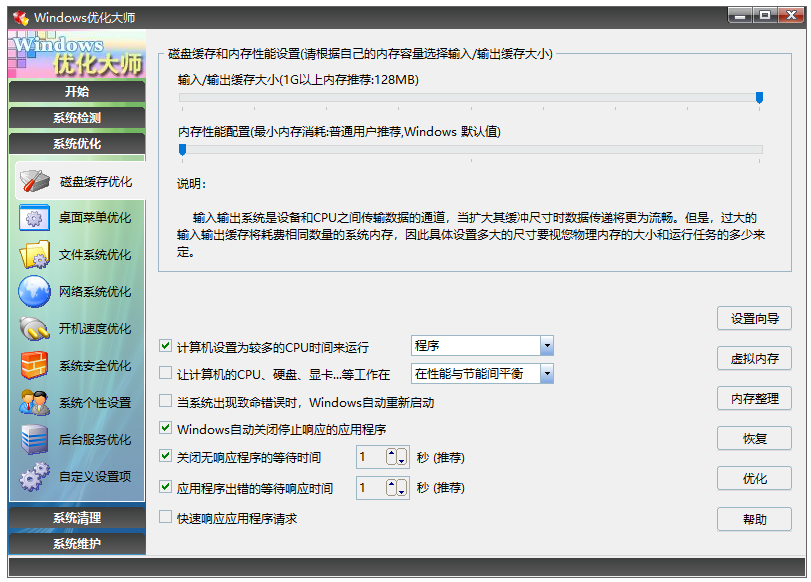This screenshot has width=811, height=582.
Task: Switch to the 开始 section
Action: (x=77, y=92)
